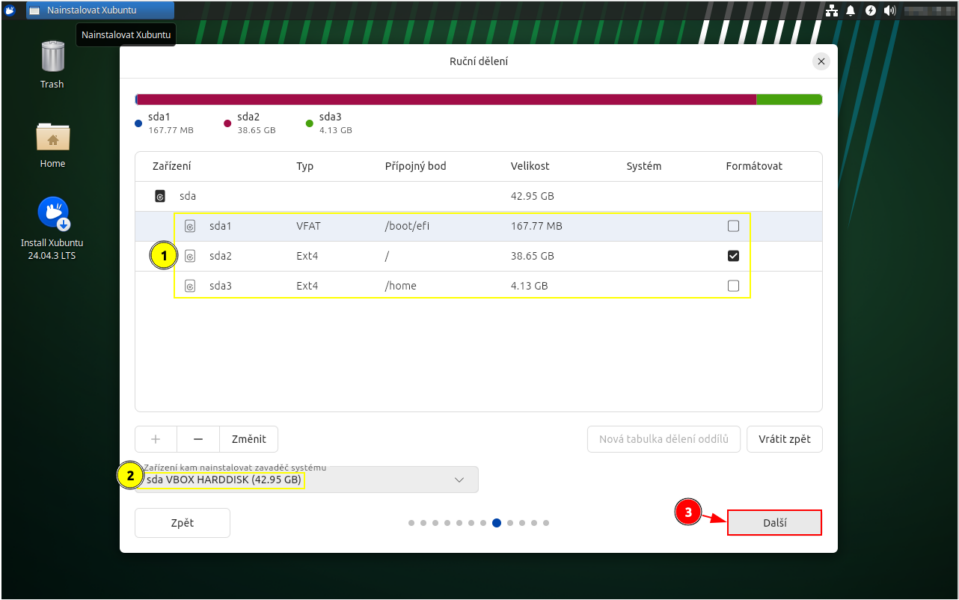Click the plus icon to add a partition
The width and height of the screenshot is (959, 600).
pos(156,439)
